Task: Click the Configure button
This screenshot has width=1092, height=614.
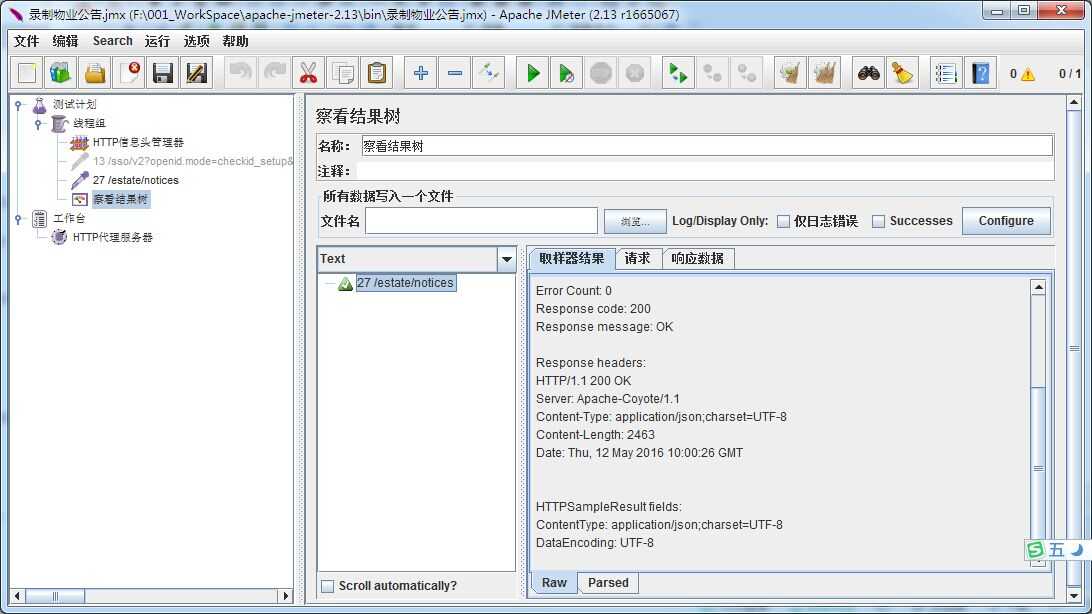Action: point(1006,221)
